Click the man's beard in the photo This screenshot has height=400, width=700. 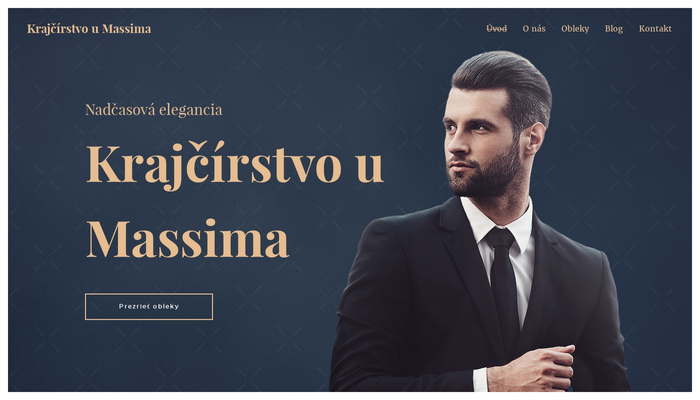coord(489,174)
